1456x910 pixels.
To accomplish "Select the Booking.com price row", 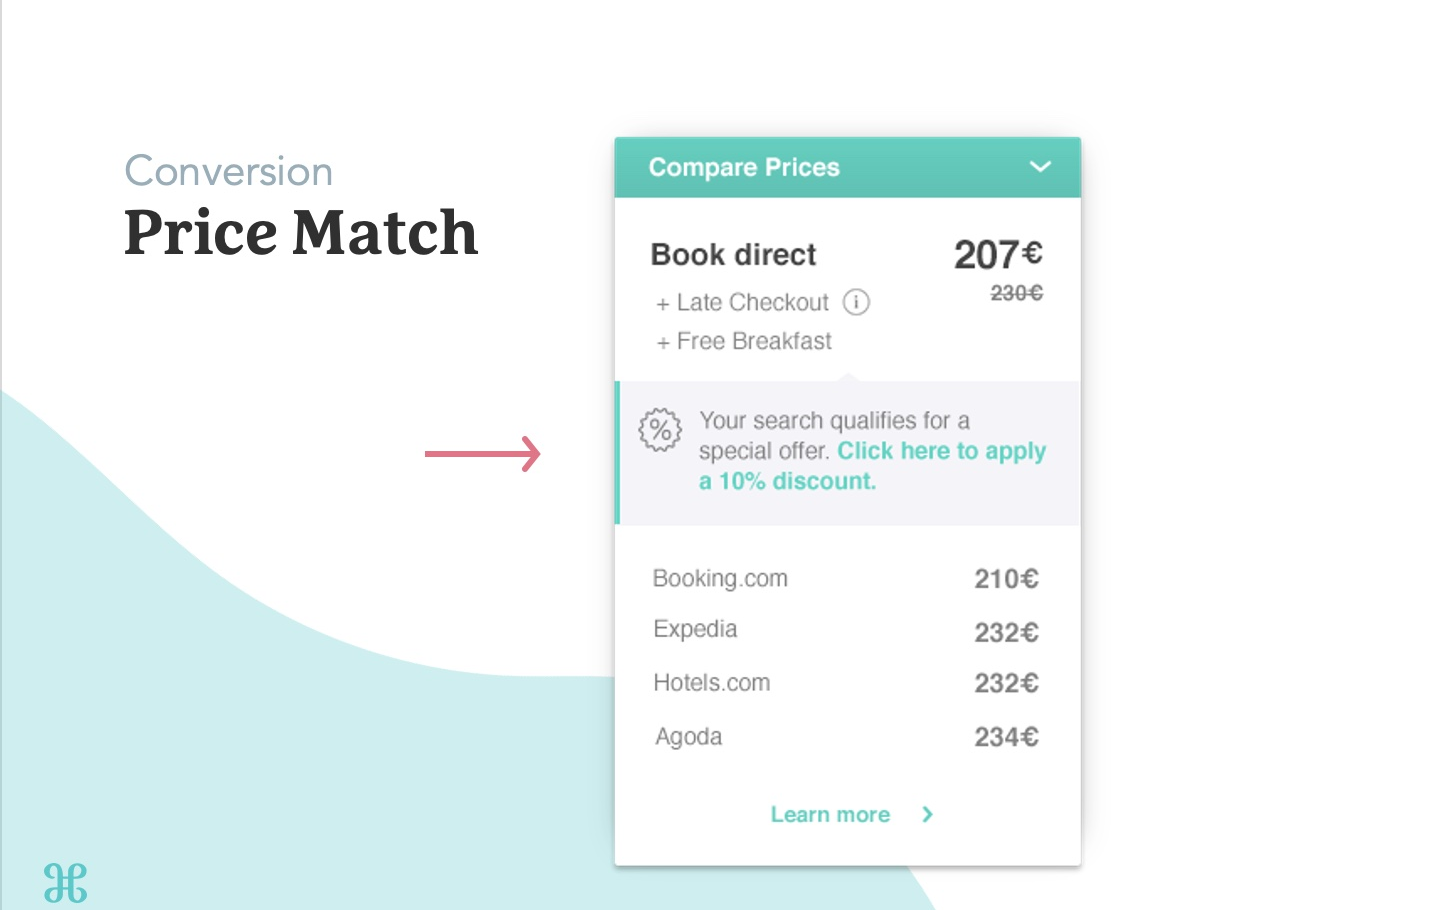I will 720,579.
